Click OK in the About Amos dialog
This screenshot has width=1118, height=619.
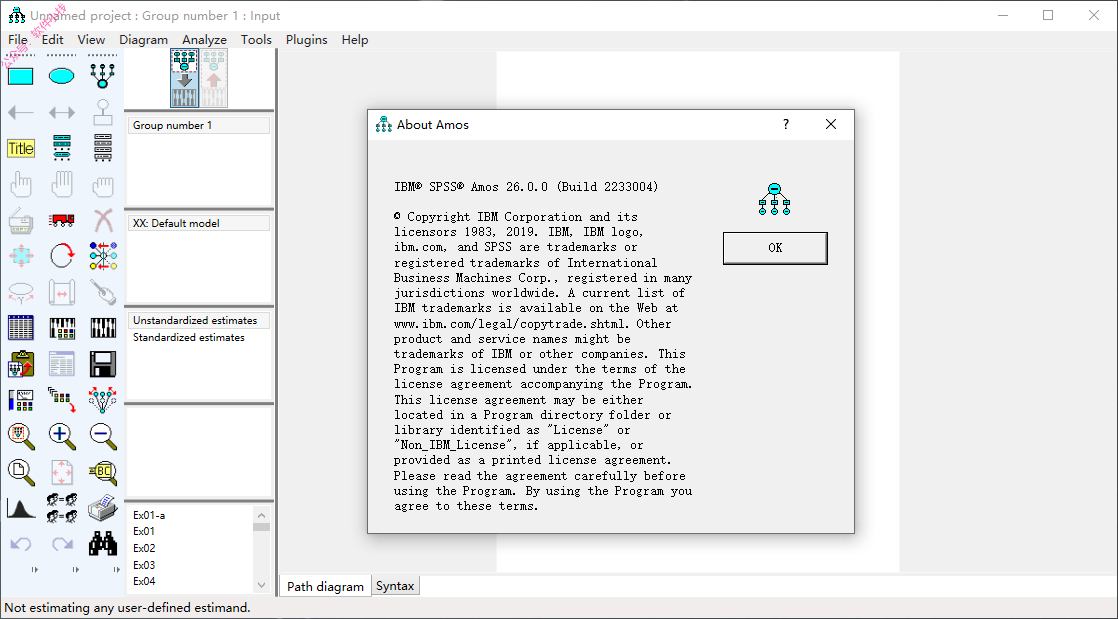coord(775,248)
